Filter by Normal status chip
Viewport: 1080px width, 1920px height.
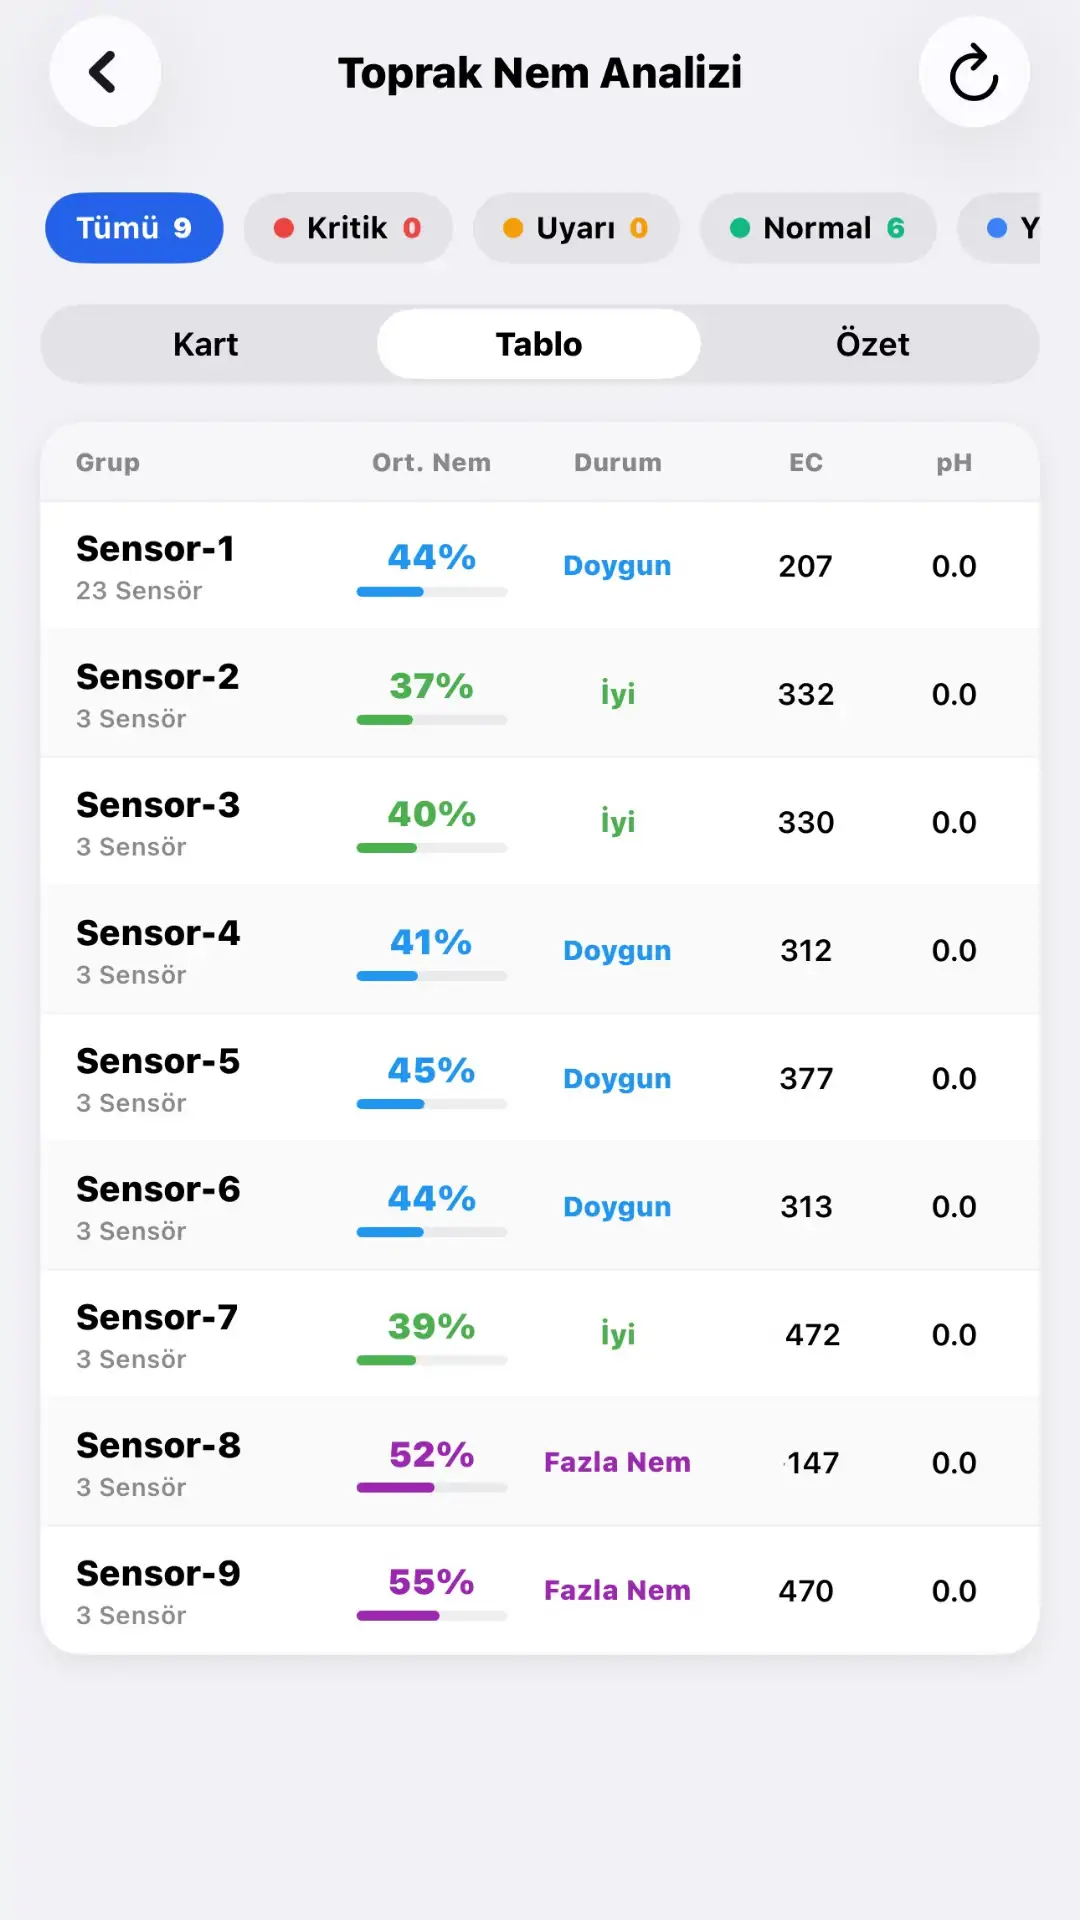tap(818, 228)
